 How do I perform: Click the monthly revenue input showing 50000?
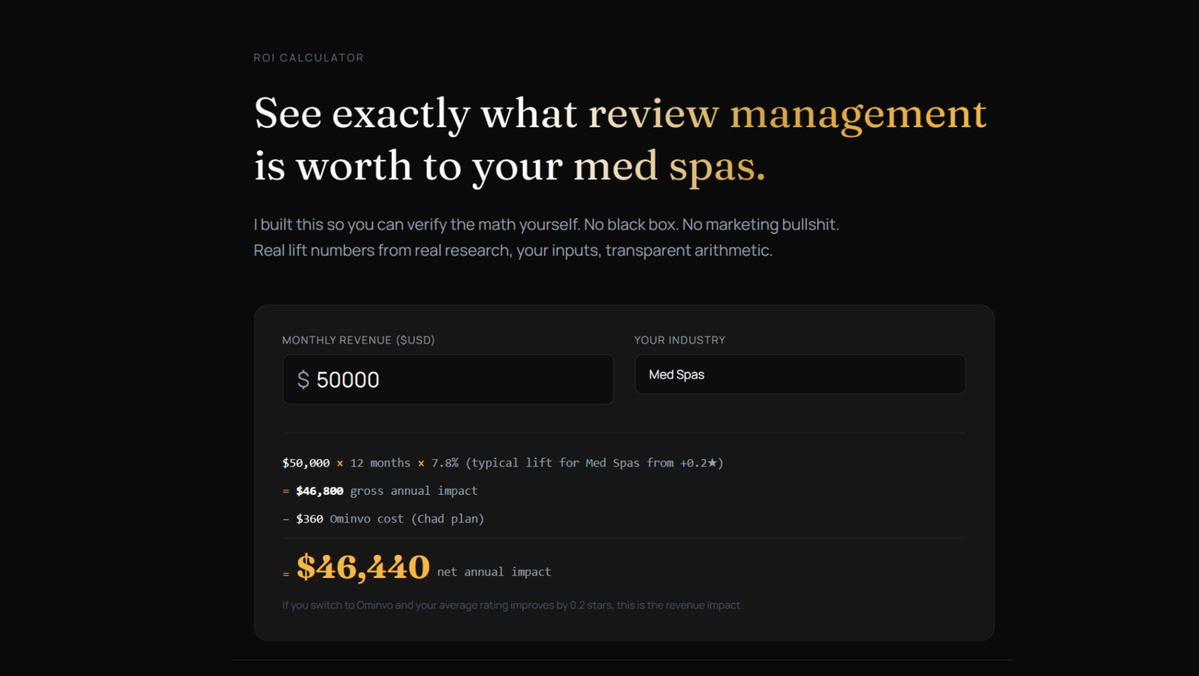tap(447, 379)
